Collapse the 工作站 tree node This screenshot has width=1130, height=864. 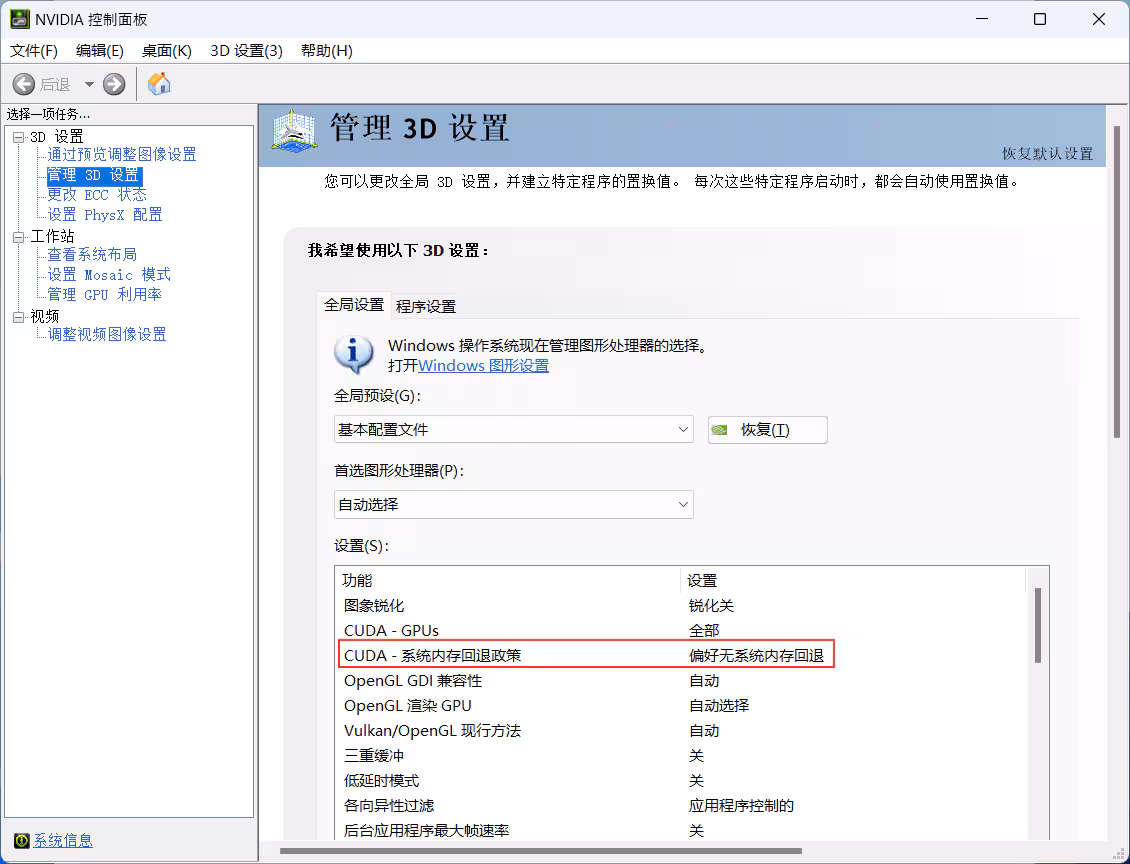tap(18, 236)
